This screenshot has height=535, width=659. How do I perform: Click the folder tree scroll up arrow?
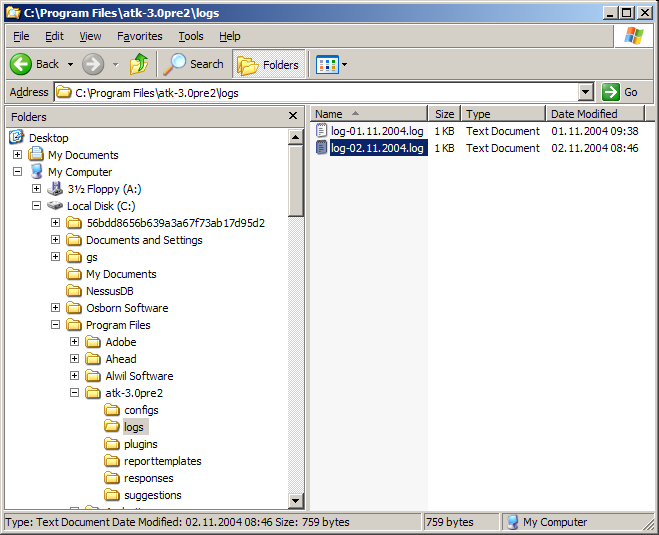295,137
